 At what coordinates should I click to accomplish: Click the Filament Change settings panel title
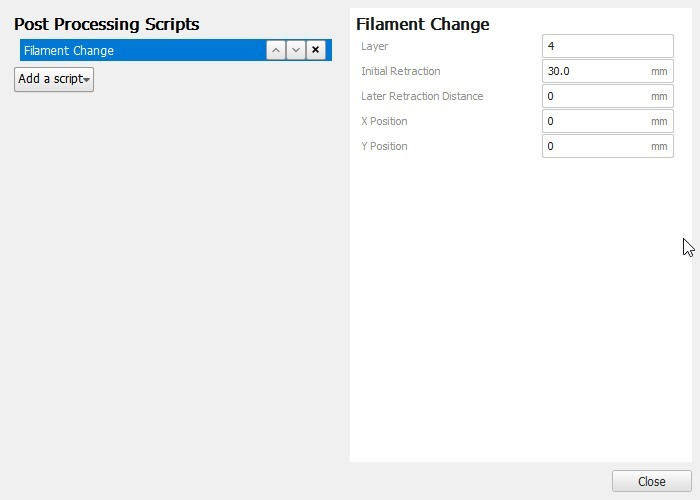coord(423,24)
